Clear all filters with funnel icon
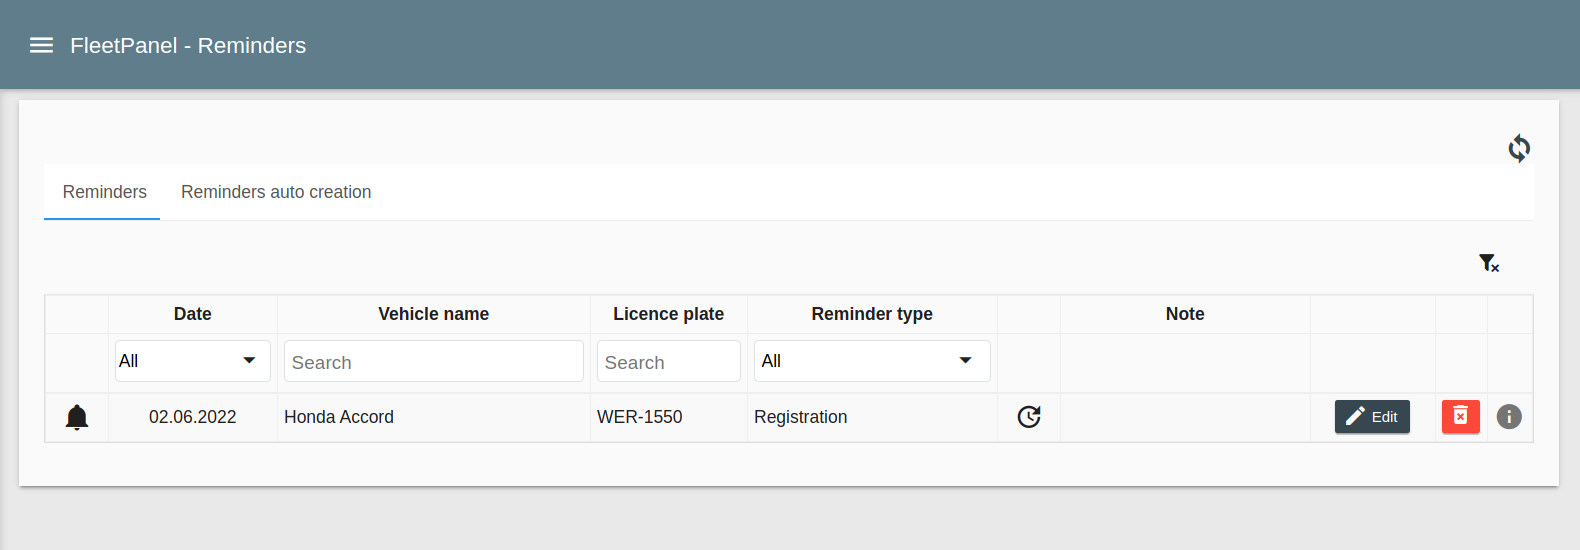The image size is (1580, 550). 1488,263
